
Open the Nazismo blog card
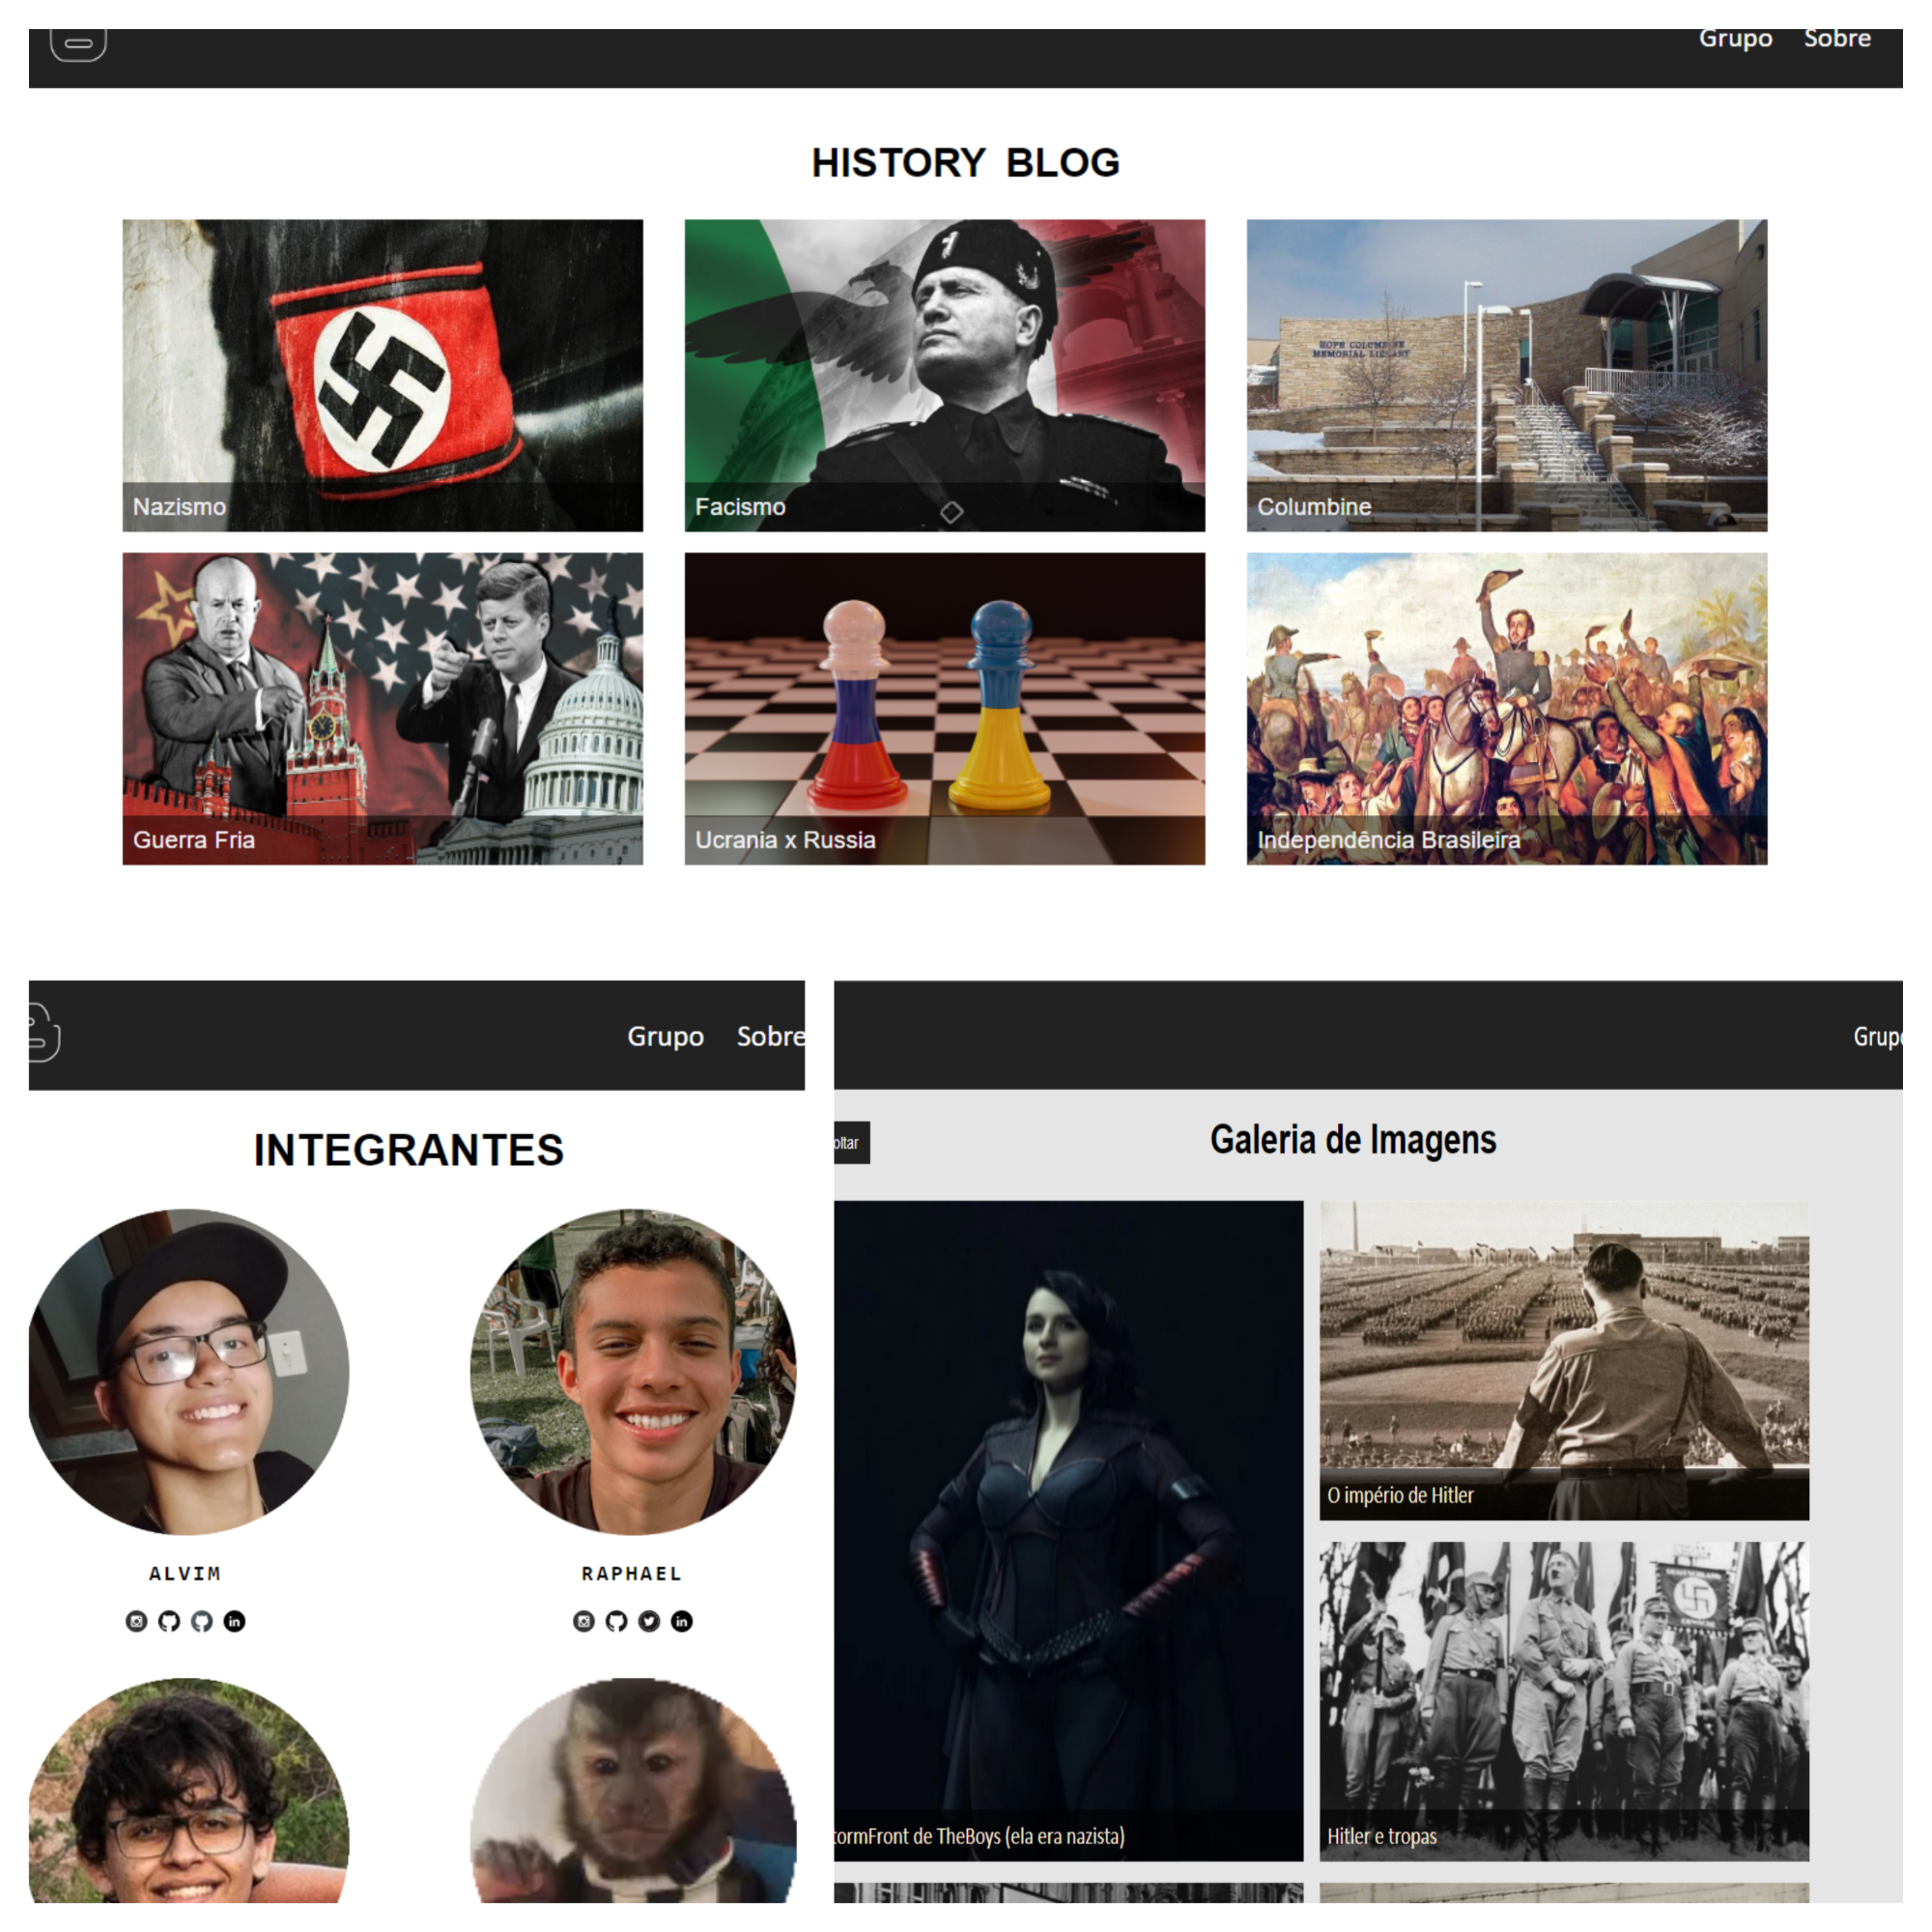pyautogui.click(x=383, y=376)
